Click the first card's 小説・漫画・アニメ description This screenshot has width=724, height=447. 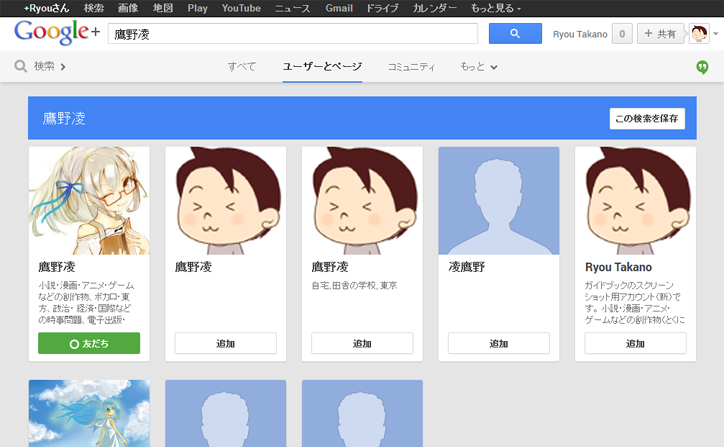(x=86, y=302)
